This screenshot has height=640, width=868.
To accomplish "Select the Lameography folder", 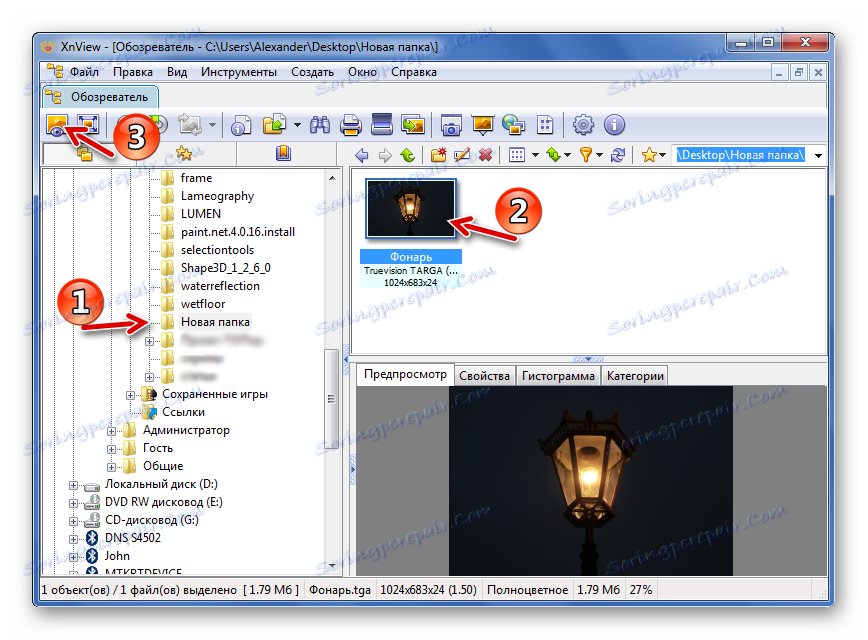I will [217, 196].
